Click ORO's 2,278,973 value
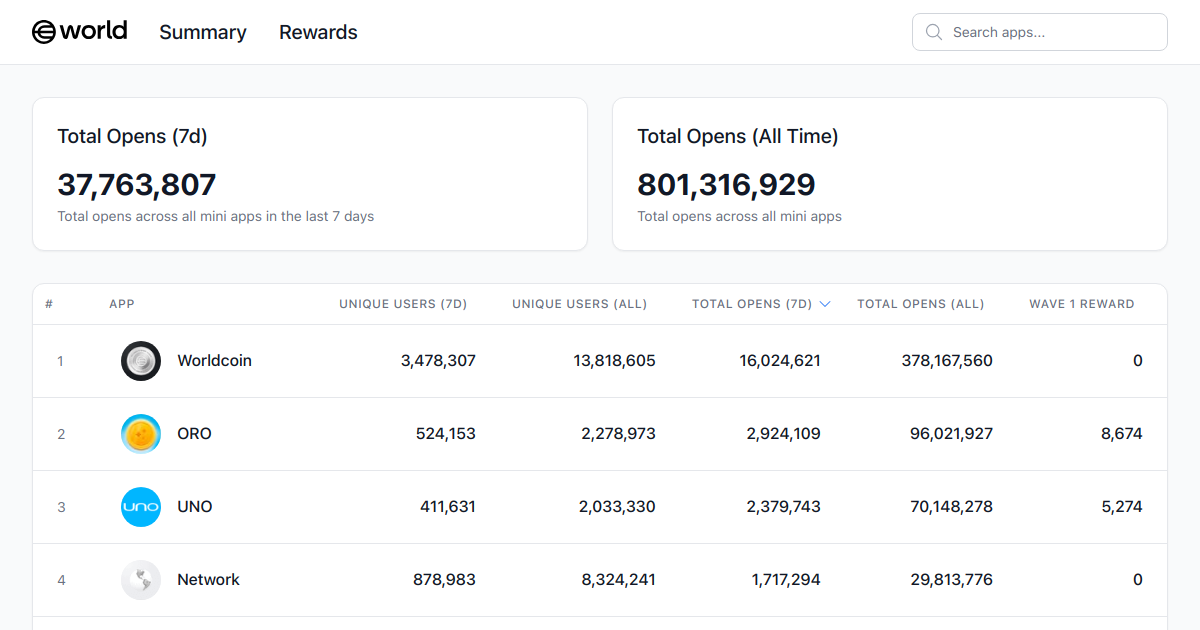Image resolution: width=1200 pixels, height=630 pixels. (619, 434)
